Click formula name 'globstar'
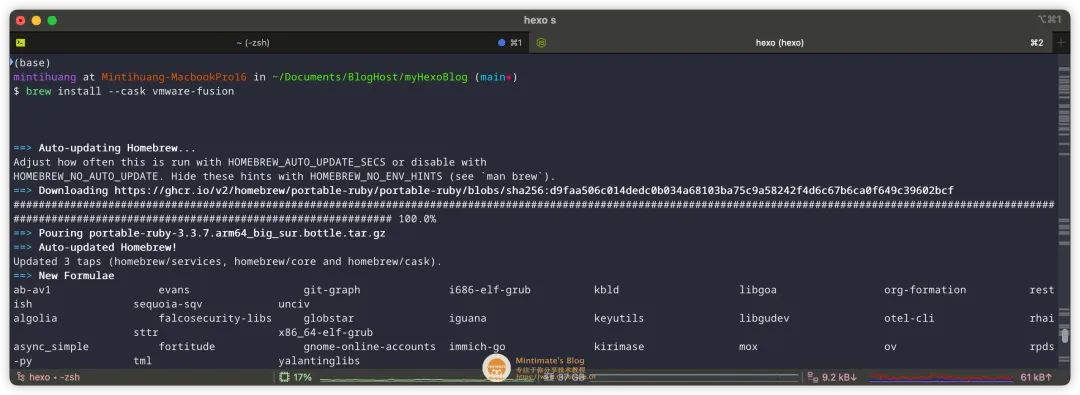The height and width of the screenshot is (395, 1080). point(329,318)
